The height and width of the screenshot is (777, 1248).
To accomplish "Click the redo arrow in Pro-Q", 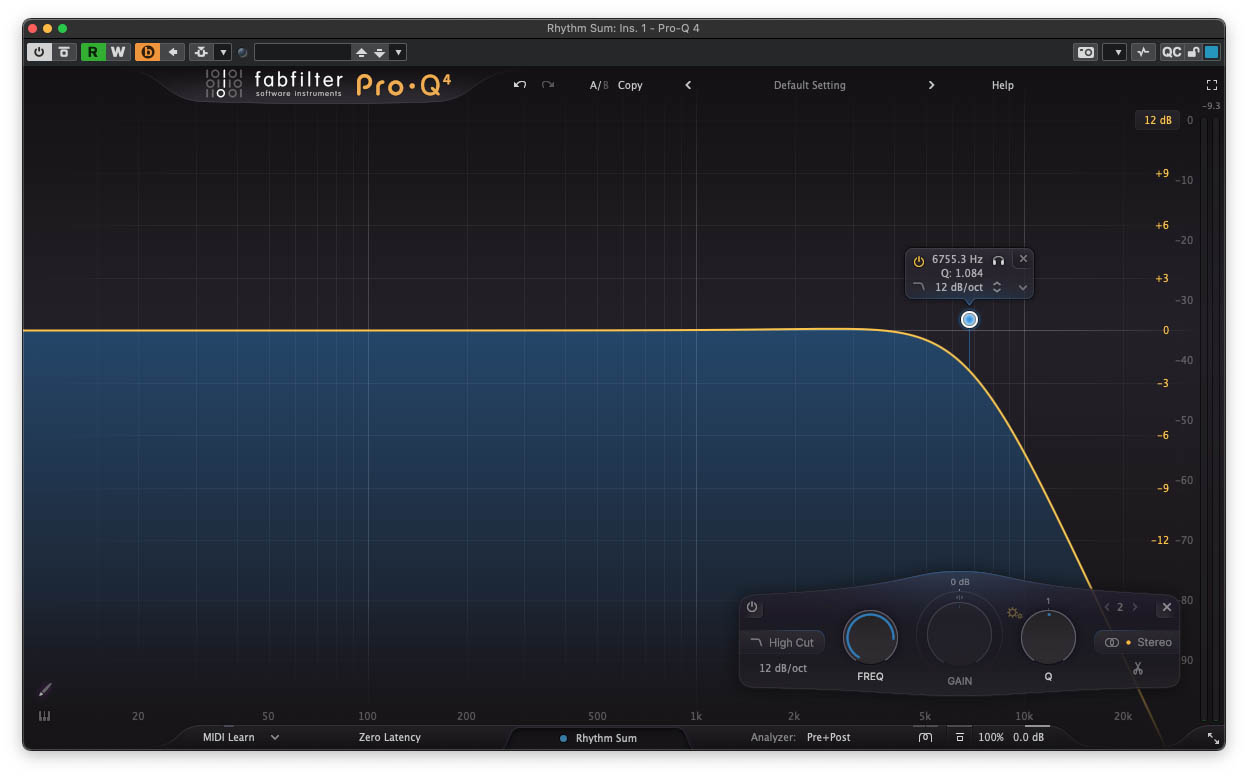I will pos(547,85).
